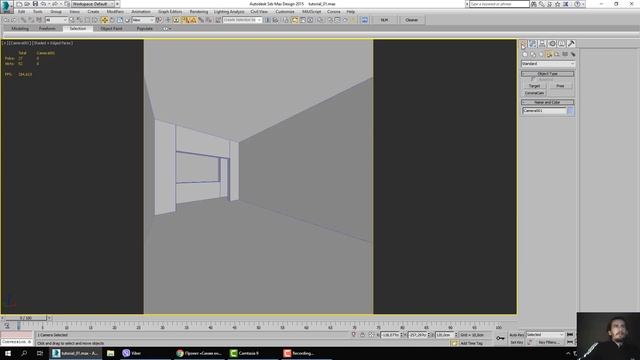Open the Utilities hammer command panel tab
640x360 pixels.
pyautogui.click(x=571, y=44)
